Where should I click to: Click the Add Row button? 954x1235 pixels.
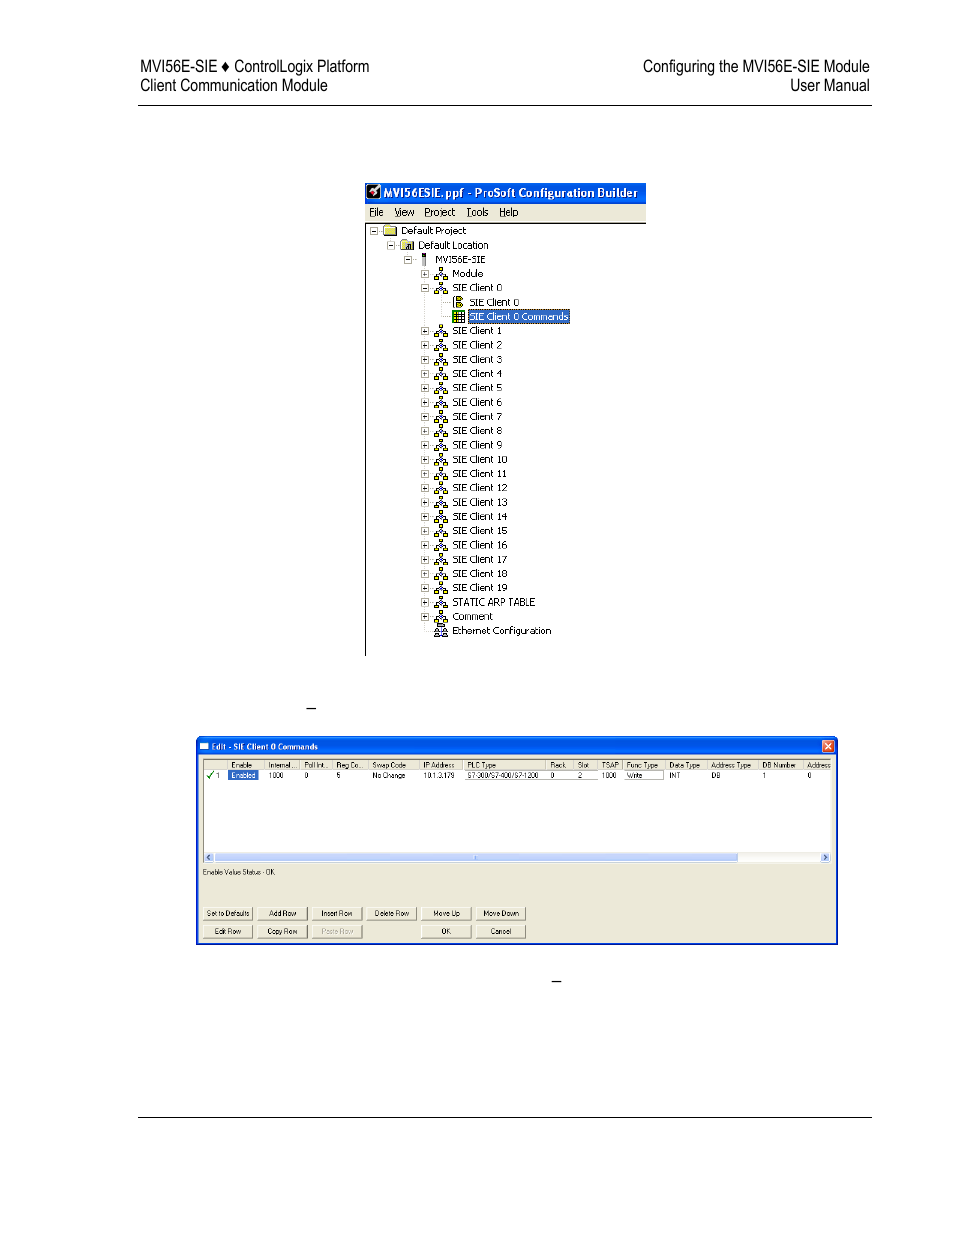click(x=283, y=914)
